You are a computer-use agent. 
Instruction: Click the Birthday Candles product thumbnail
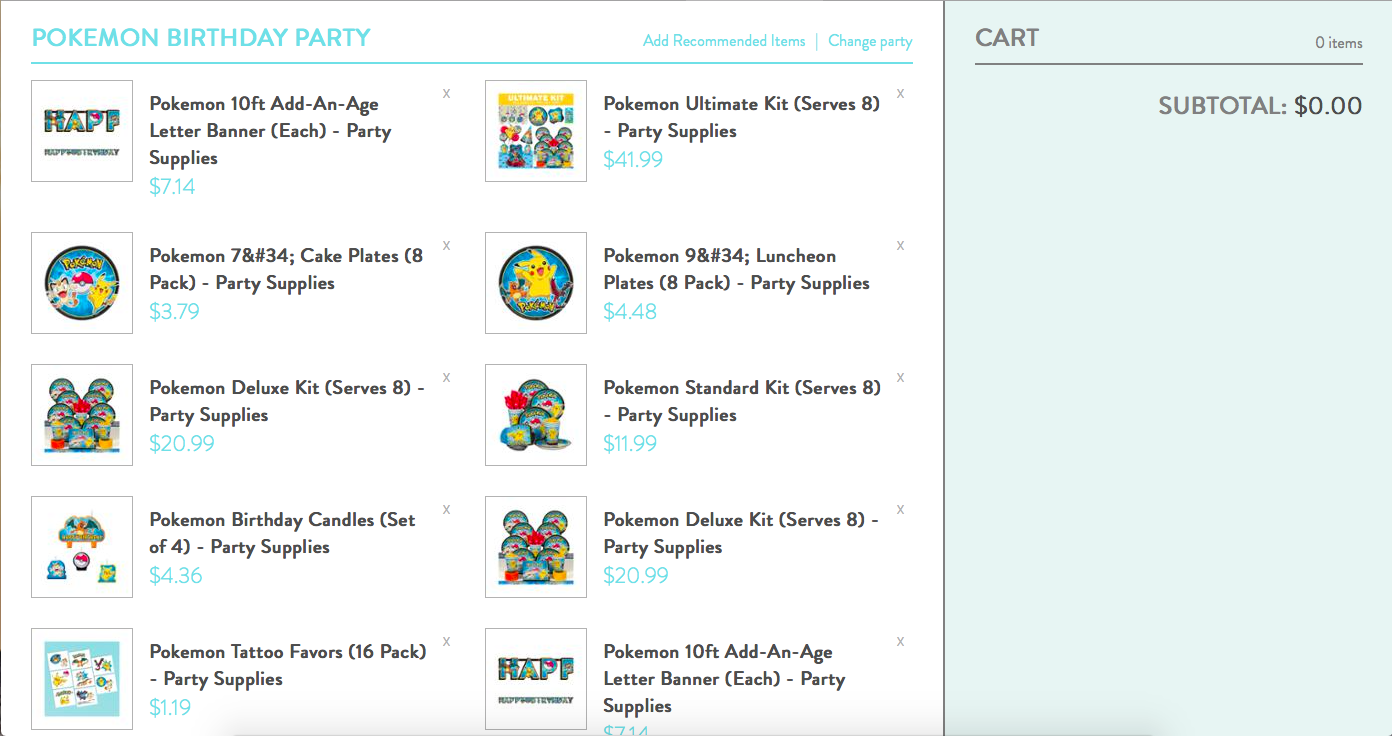click(x=82, y=547)
